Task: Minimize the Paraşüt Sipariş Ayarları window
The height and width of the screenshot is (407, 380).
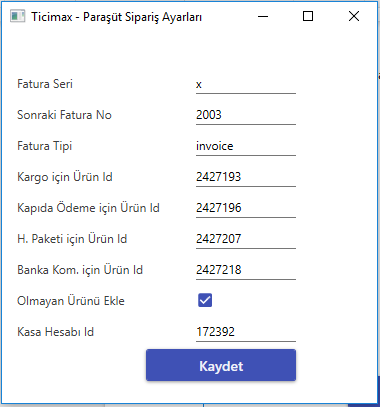Action: click(263, 16)
